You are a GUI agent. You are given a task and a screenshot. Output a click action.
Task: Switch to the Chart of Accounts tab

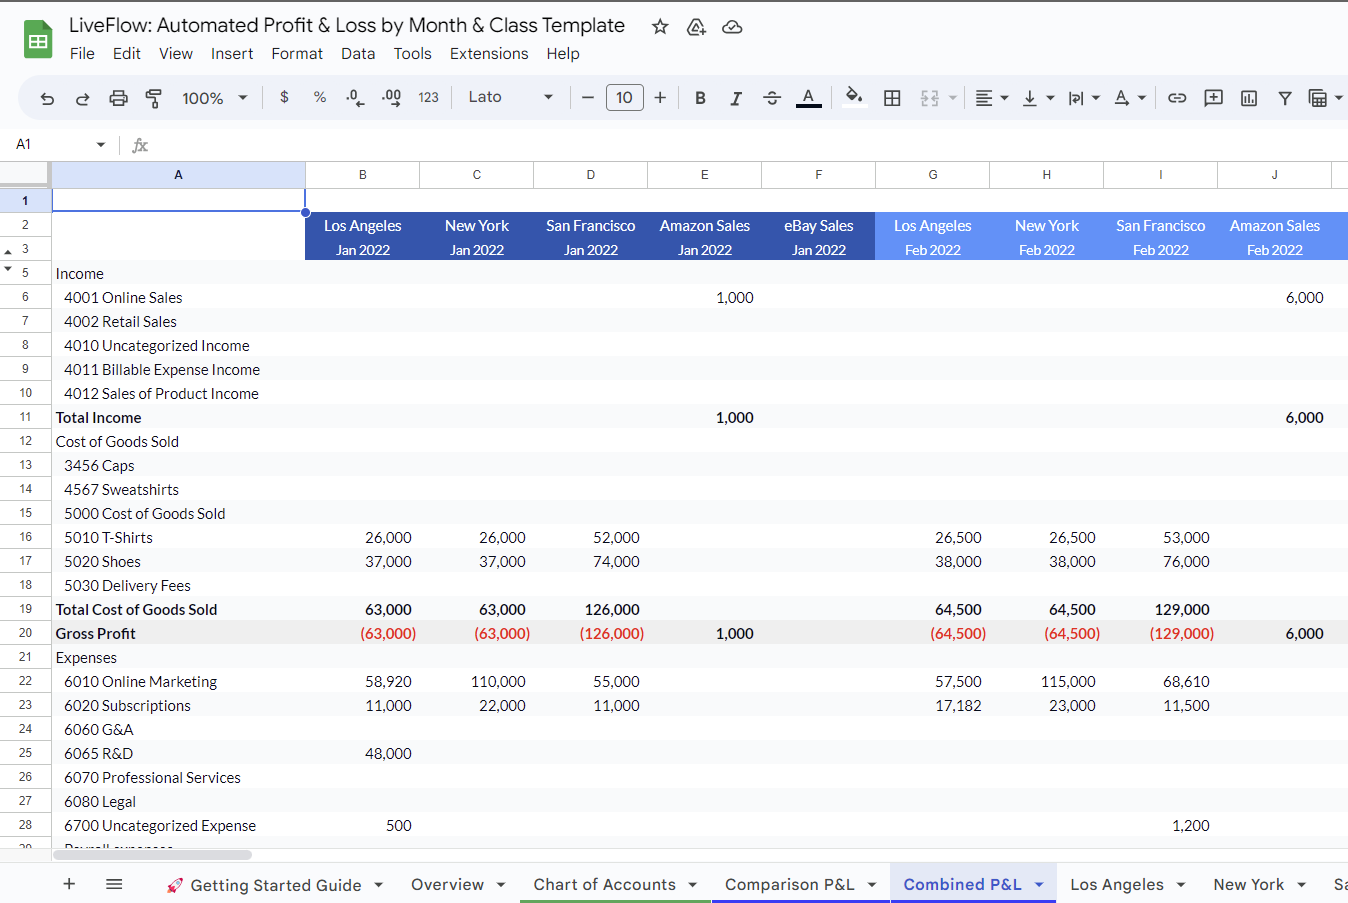coord(604,884)
